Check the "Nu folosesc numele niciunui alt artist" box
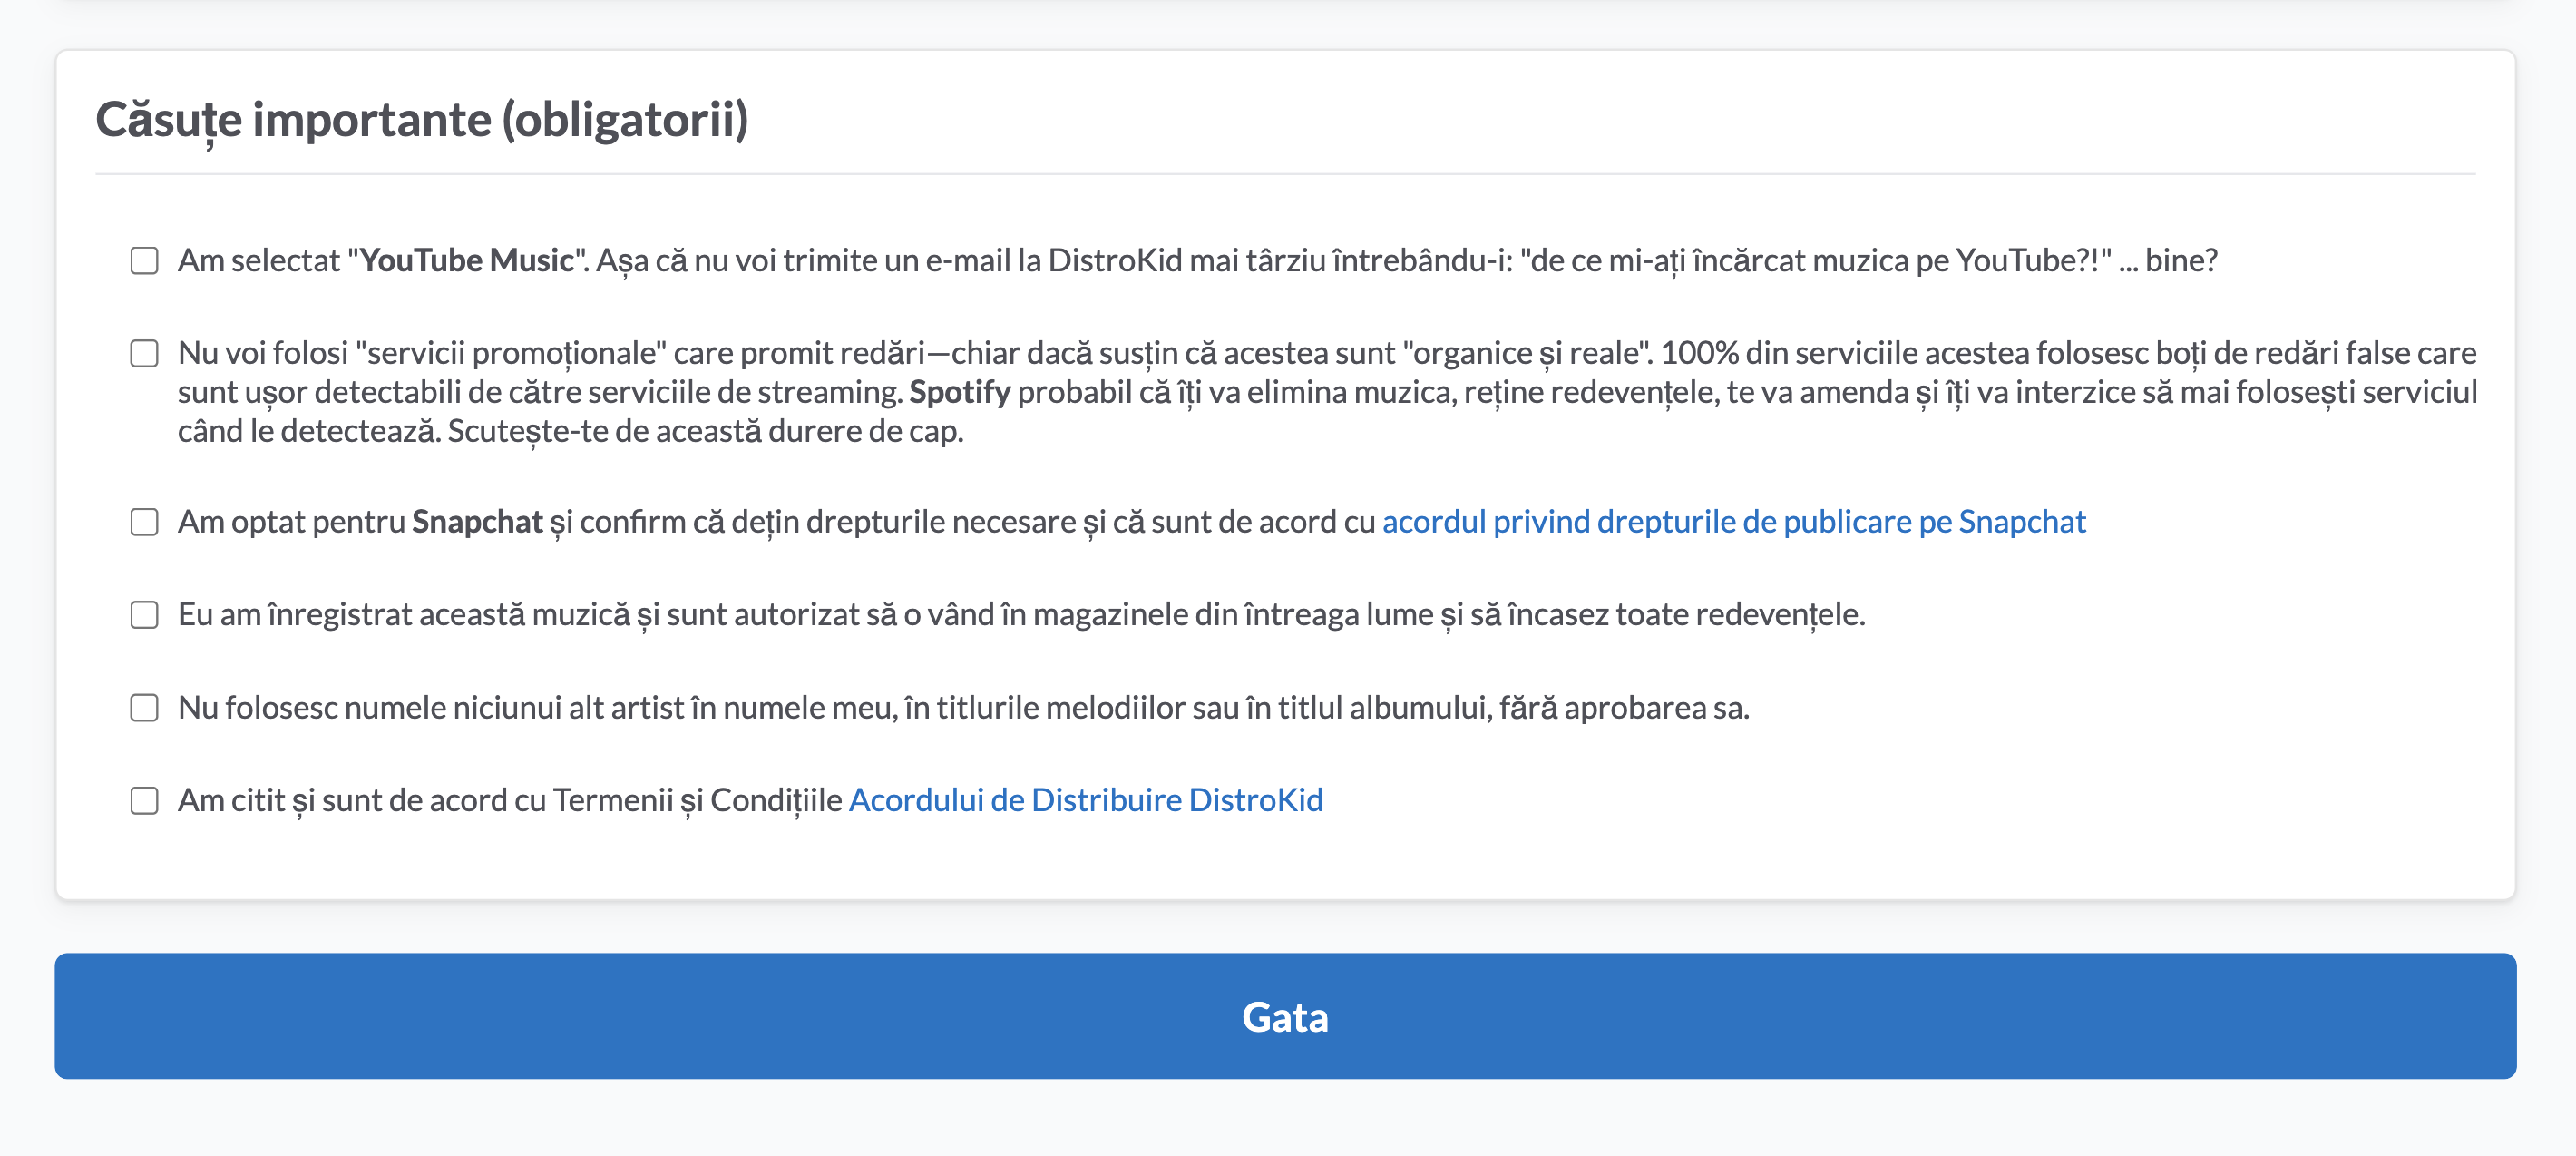Image resolution: width=2576 pixels, height=1156 pixels. coord(145,708)
